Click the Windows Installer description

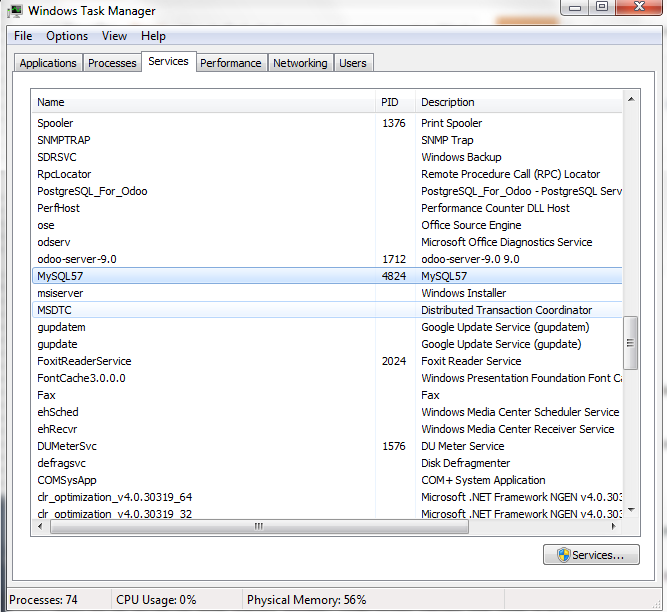click(x=464, y=293)
